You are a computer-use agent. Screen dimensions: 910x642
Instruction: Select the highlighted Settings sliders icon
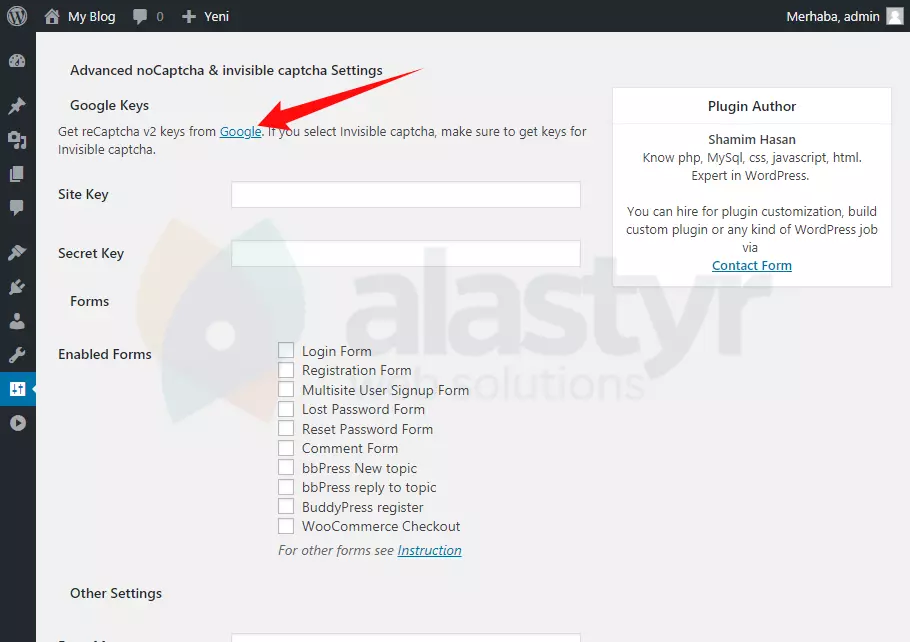point(17,388)
